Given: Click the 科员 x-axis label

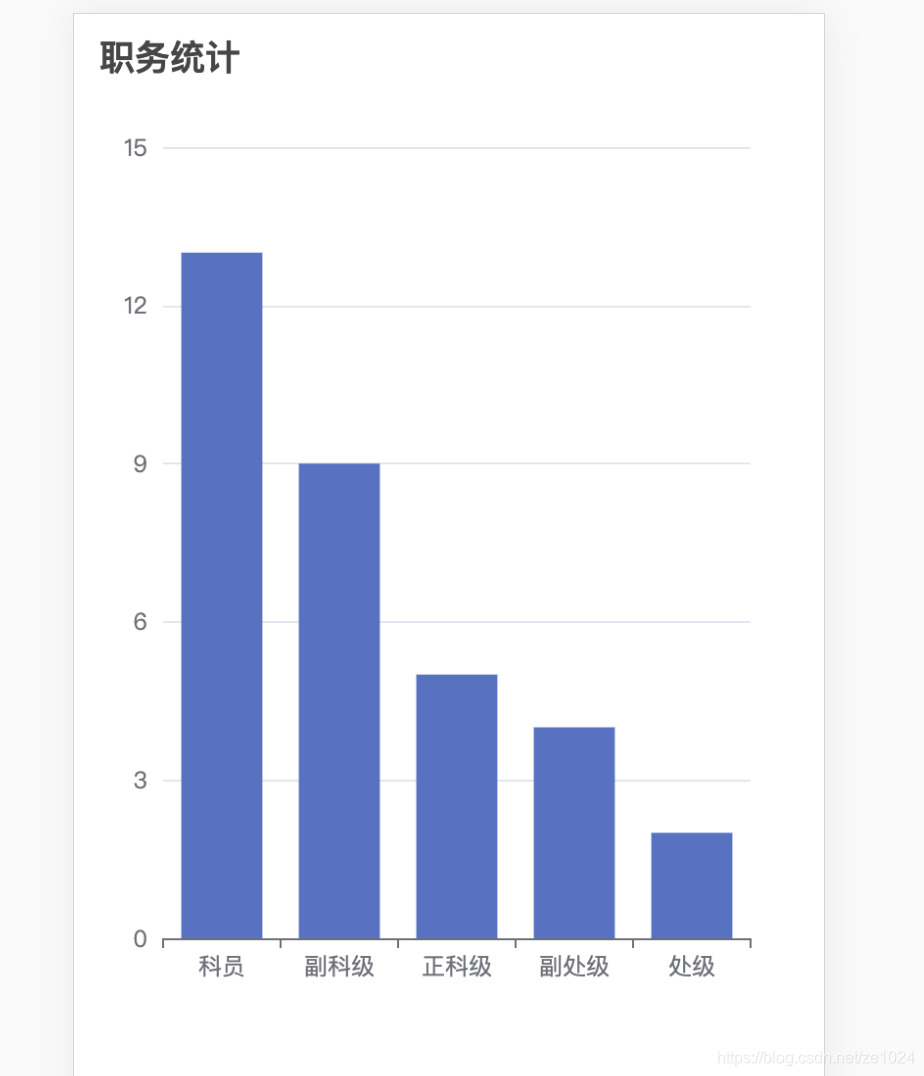Looking at the screenshot, I should point(221,966).
